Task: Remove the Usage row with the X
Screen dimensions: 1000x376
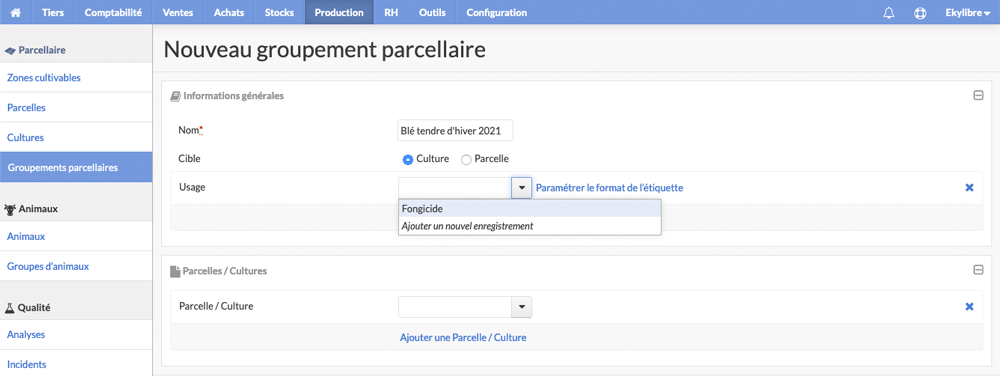Action: [x=969, y=187]
